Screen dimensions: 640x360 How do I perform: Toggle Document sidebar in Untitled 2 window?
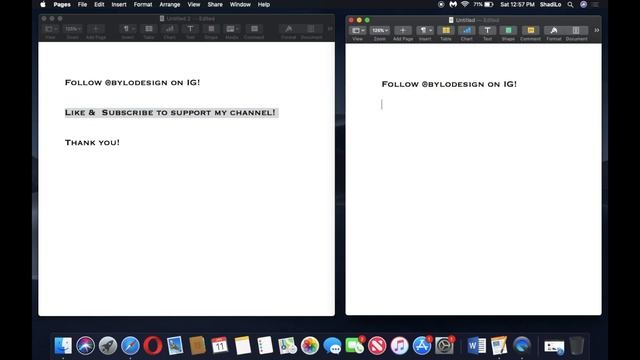point(311,29)
